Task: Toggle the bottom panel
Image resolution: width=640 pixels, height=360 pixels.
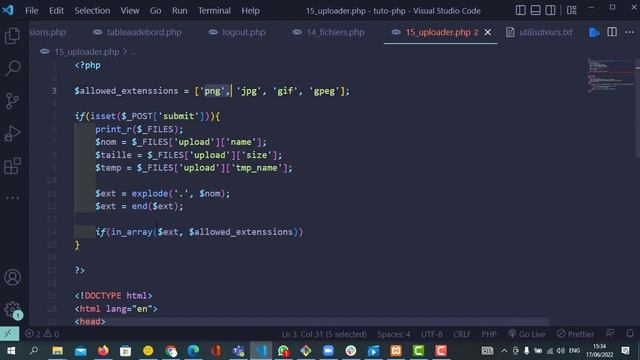Action: (536, 10)
